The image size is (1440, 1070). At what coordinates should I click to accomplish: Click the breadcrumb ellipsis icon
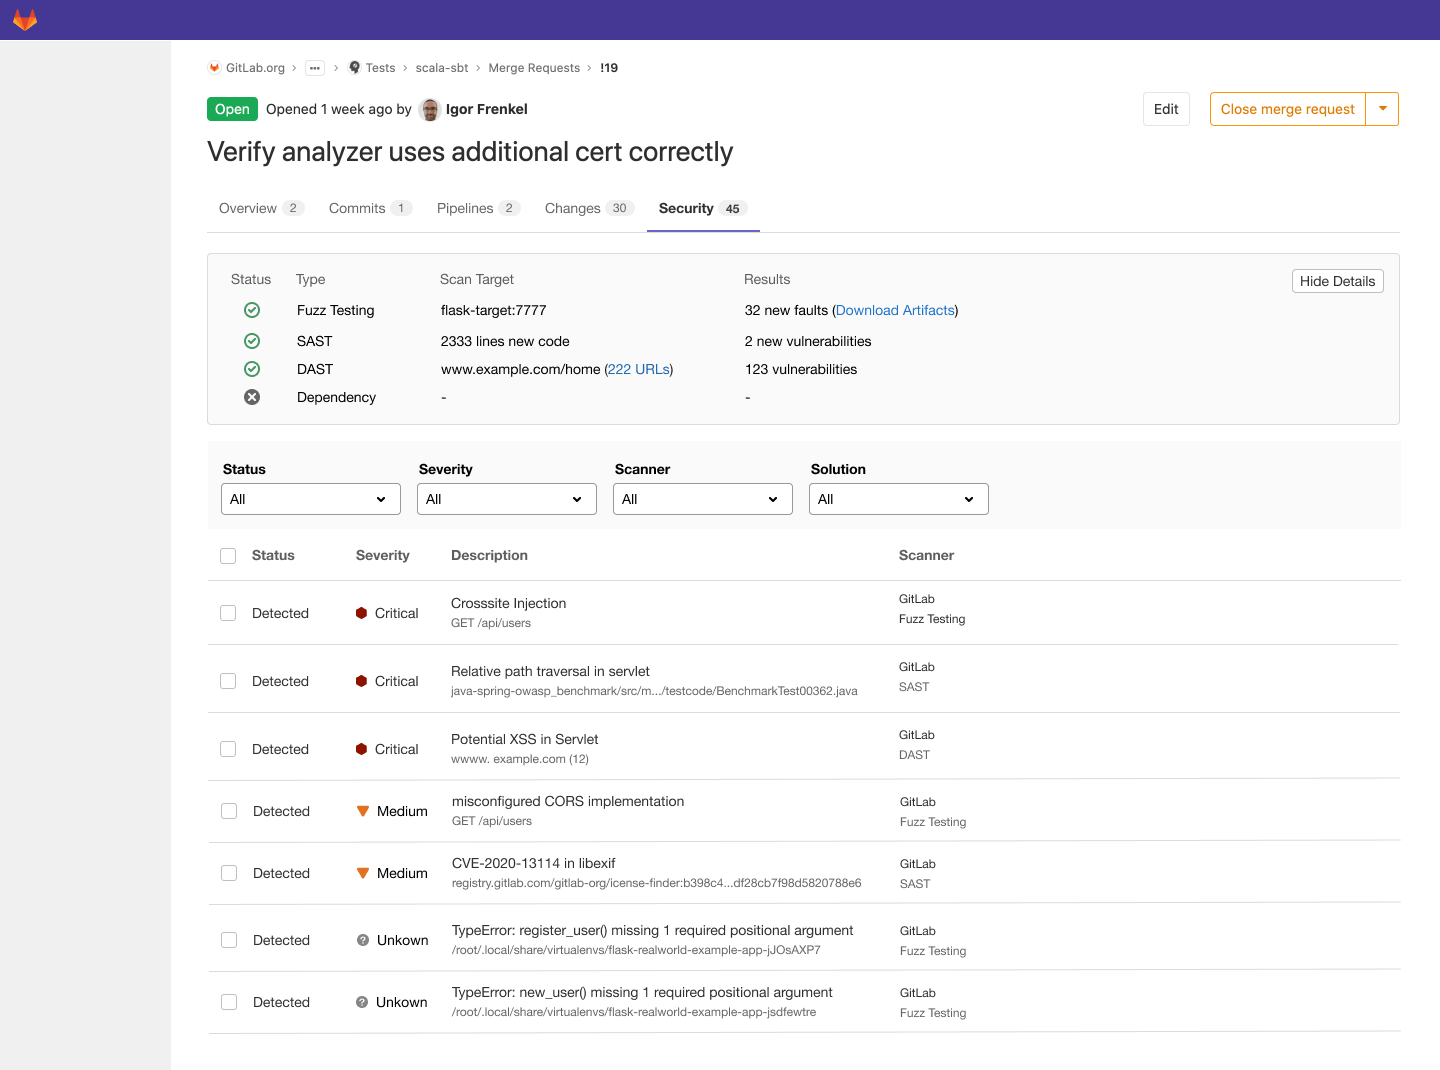pyautogui.click(x=315, y=68)
